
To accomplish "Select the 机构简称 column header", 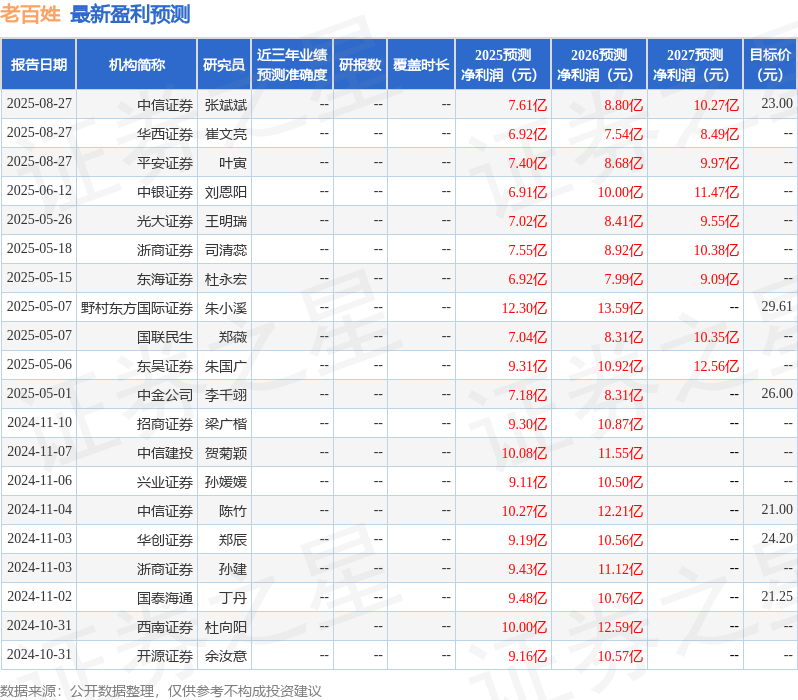I will tap(136, 65).
